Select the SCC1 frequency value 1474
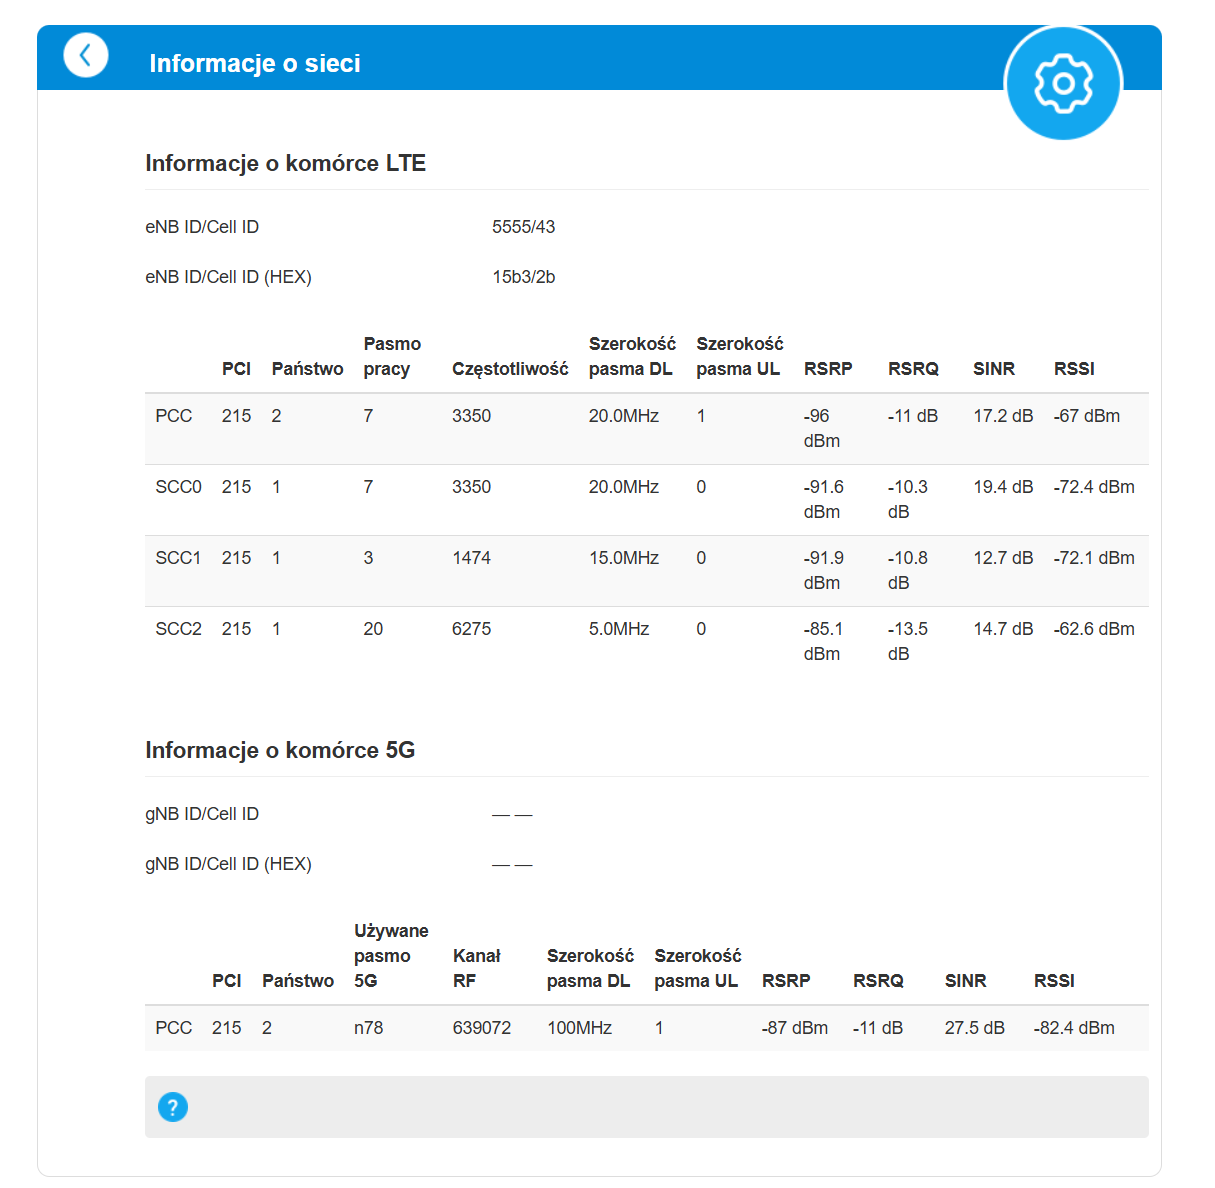 coord(471,558)
